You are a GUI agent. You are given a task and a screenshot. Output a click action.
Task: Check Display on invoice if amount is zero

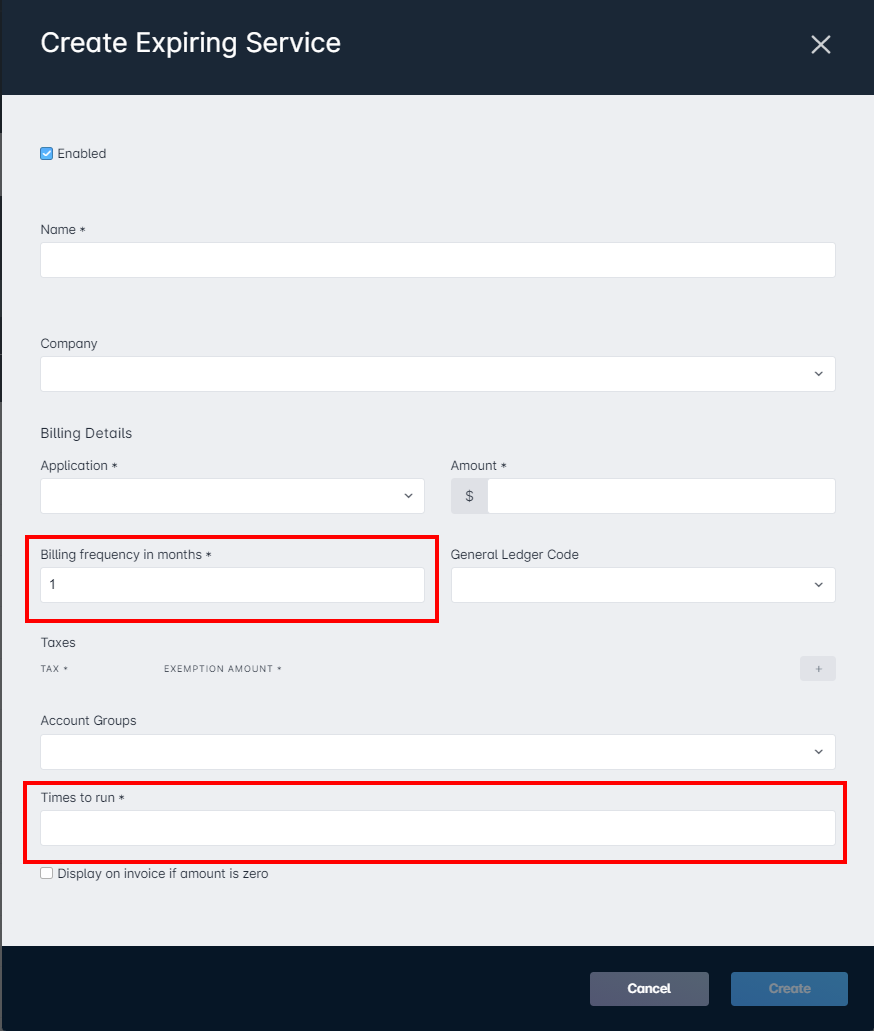(x=47, y=873)
